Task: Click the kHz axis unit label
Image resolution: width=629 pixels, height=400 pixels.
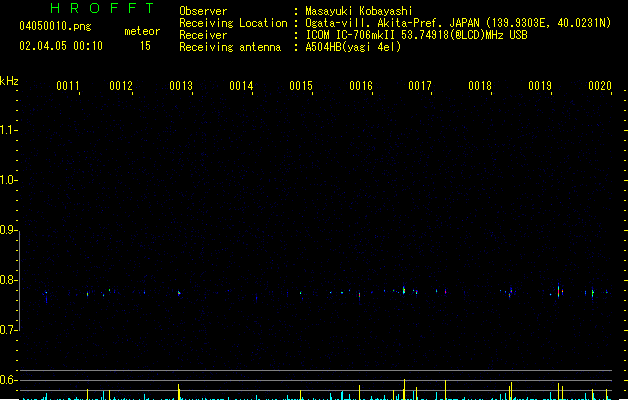Action: coord(9,81)
